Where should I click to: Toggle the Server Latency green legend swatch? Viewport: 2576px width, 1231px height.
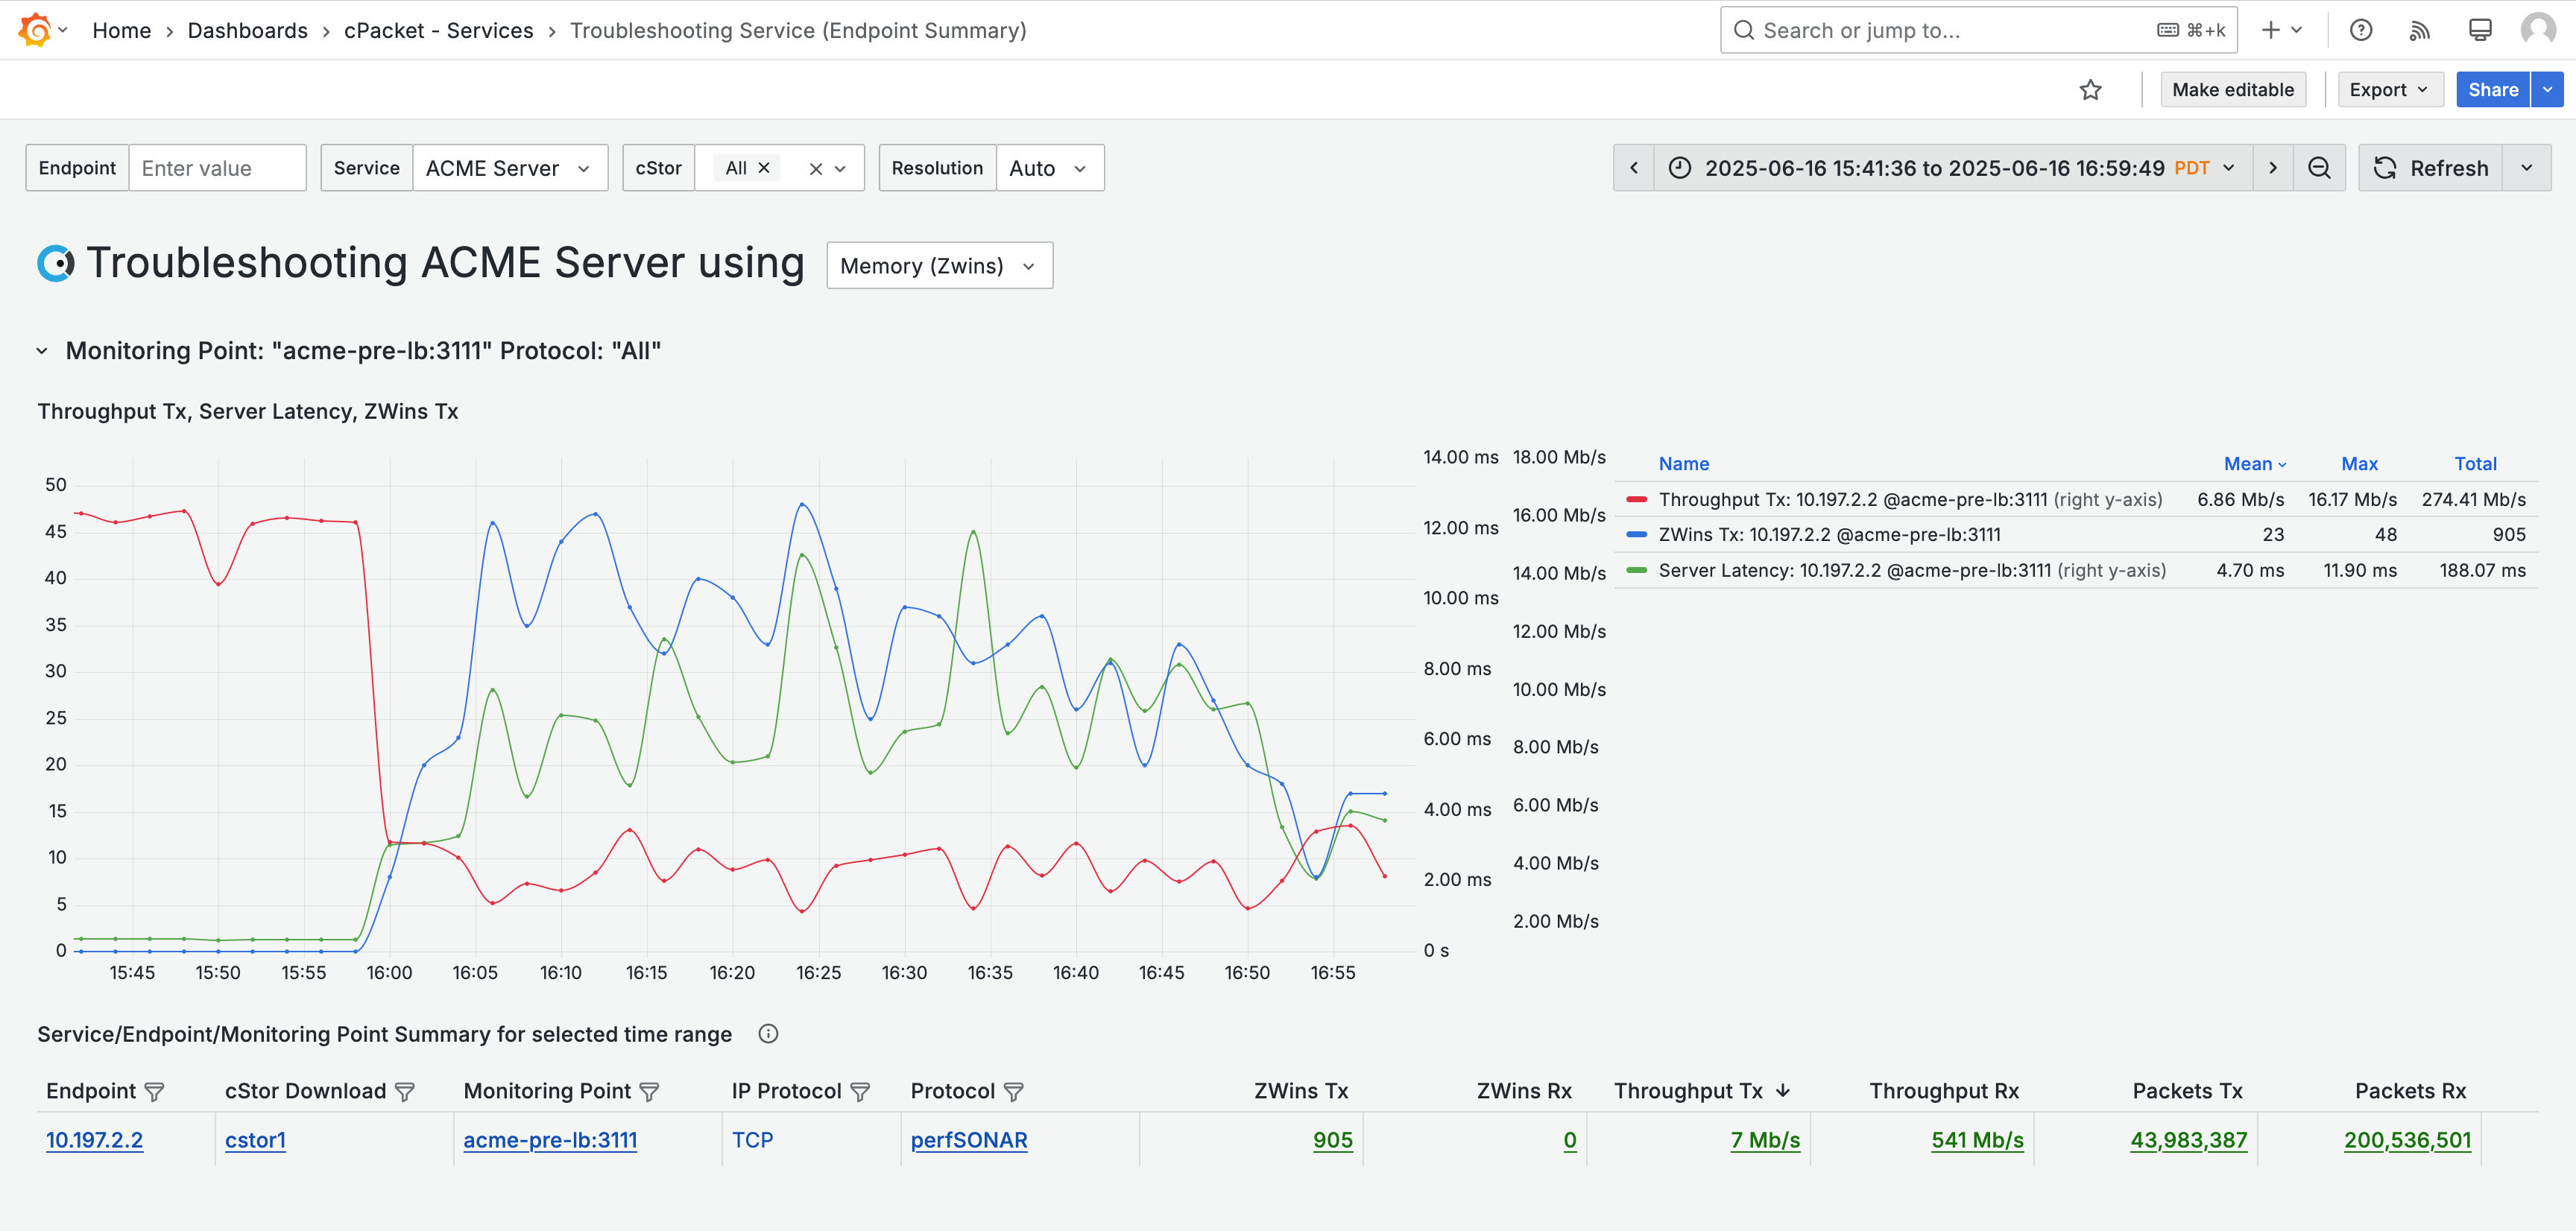click(1636, 570)
